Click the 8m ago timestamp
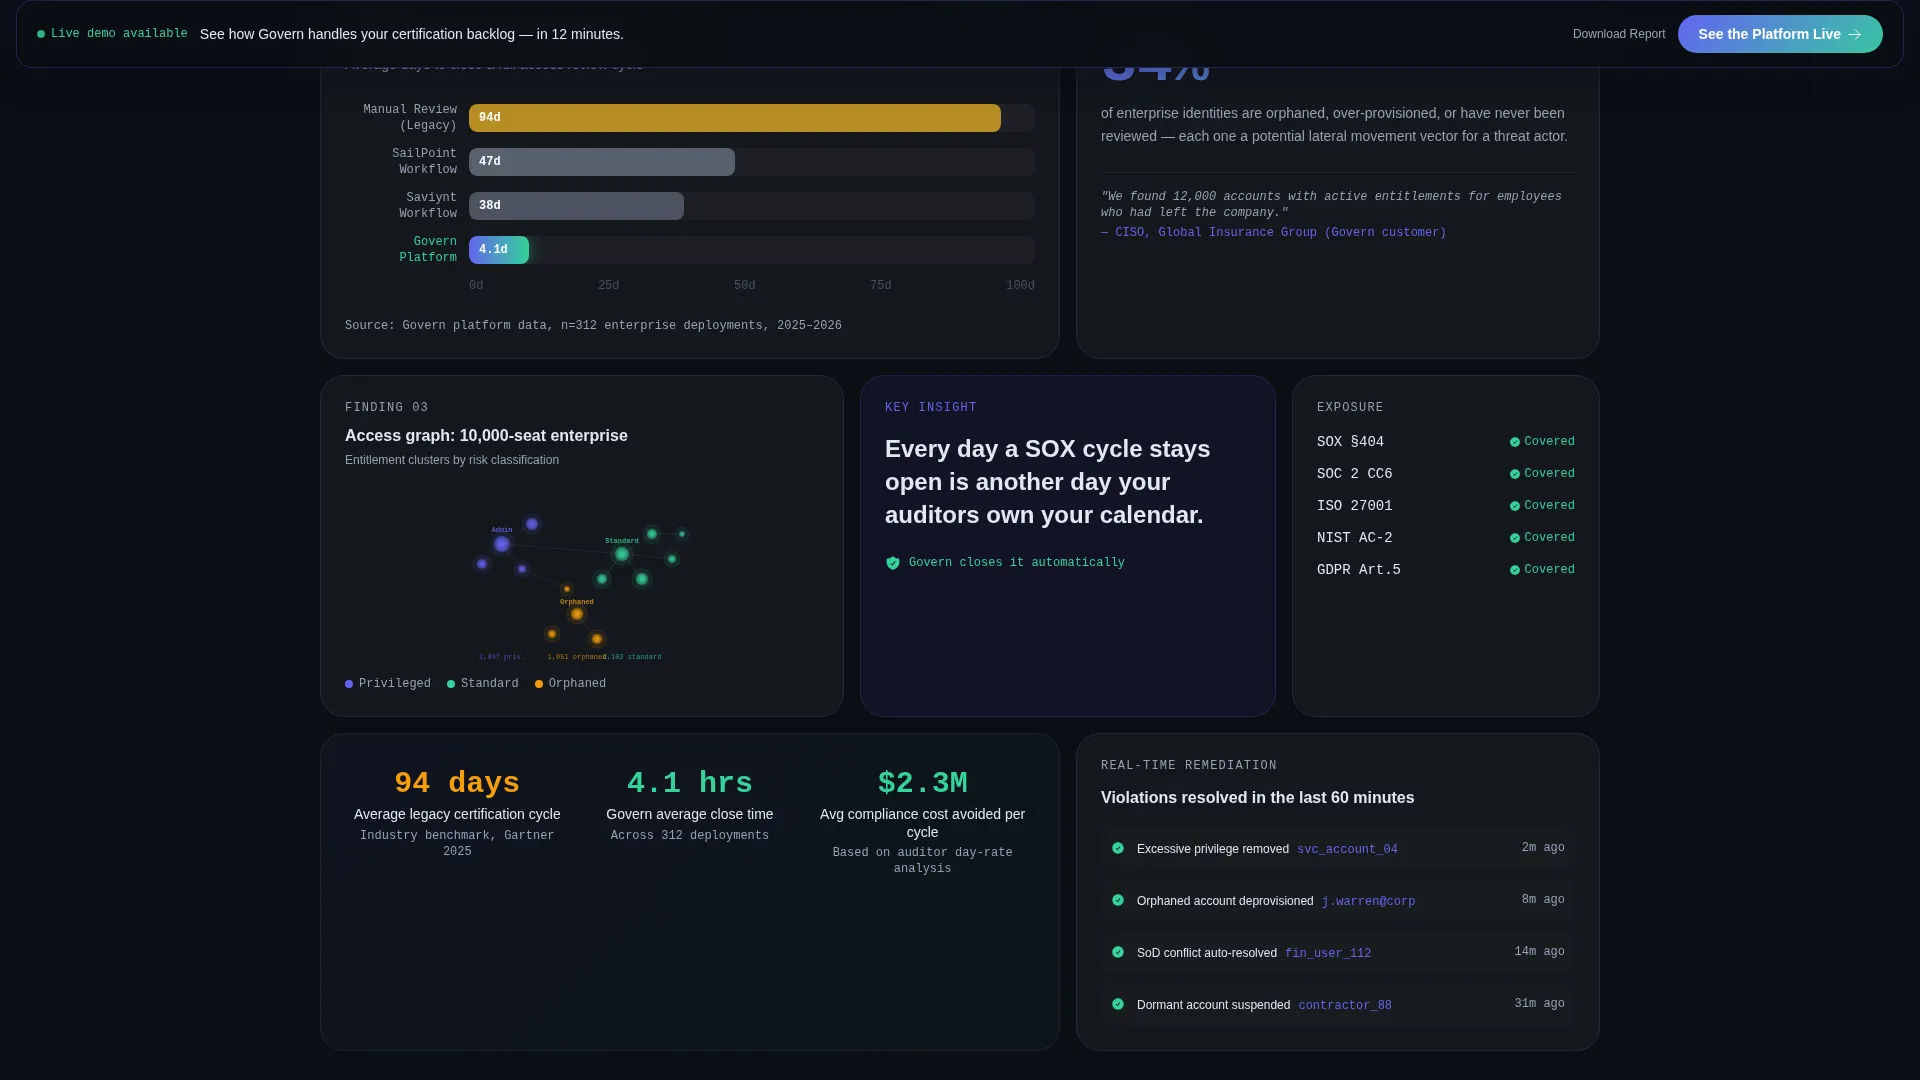Screen dimensions: 1920x1080 coord(1542,900)
